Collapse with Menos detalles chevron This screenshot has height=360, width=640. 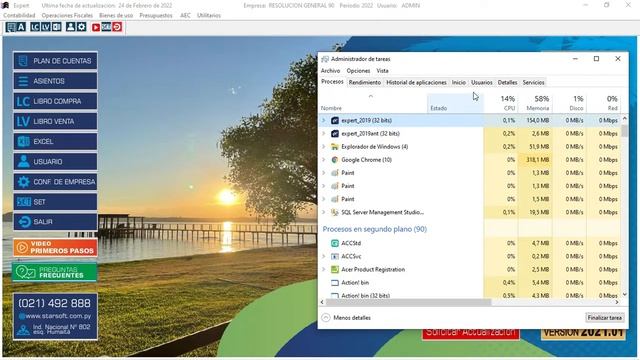coord(326,318)
